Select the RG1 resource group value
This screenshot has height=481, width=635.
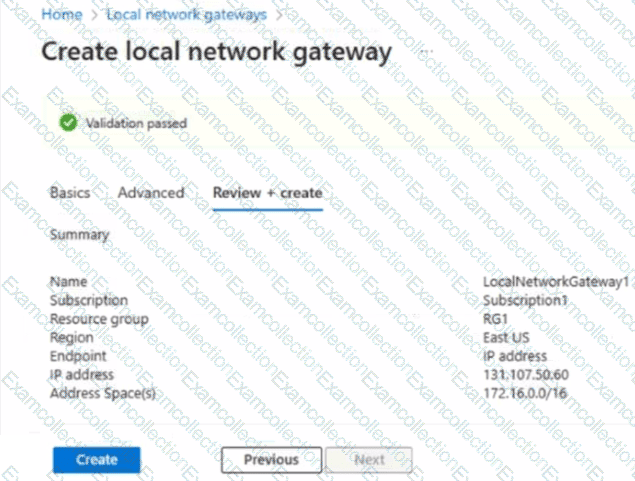pyautogui.click(x=495, y=319)
